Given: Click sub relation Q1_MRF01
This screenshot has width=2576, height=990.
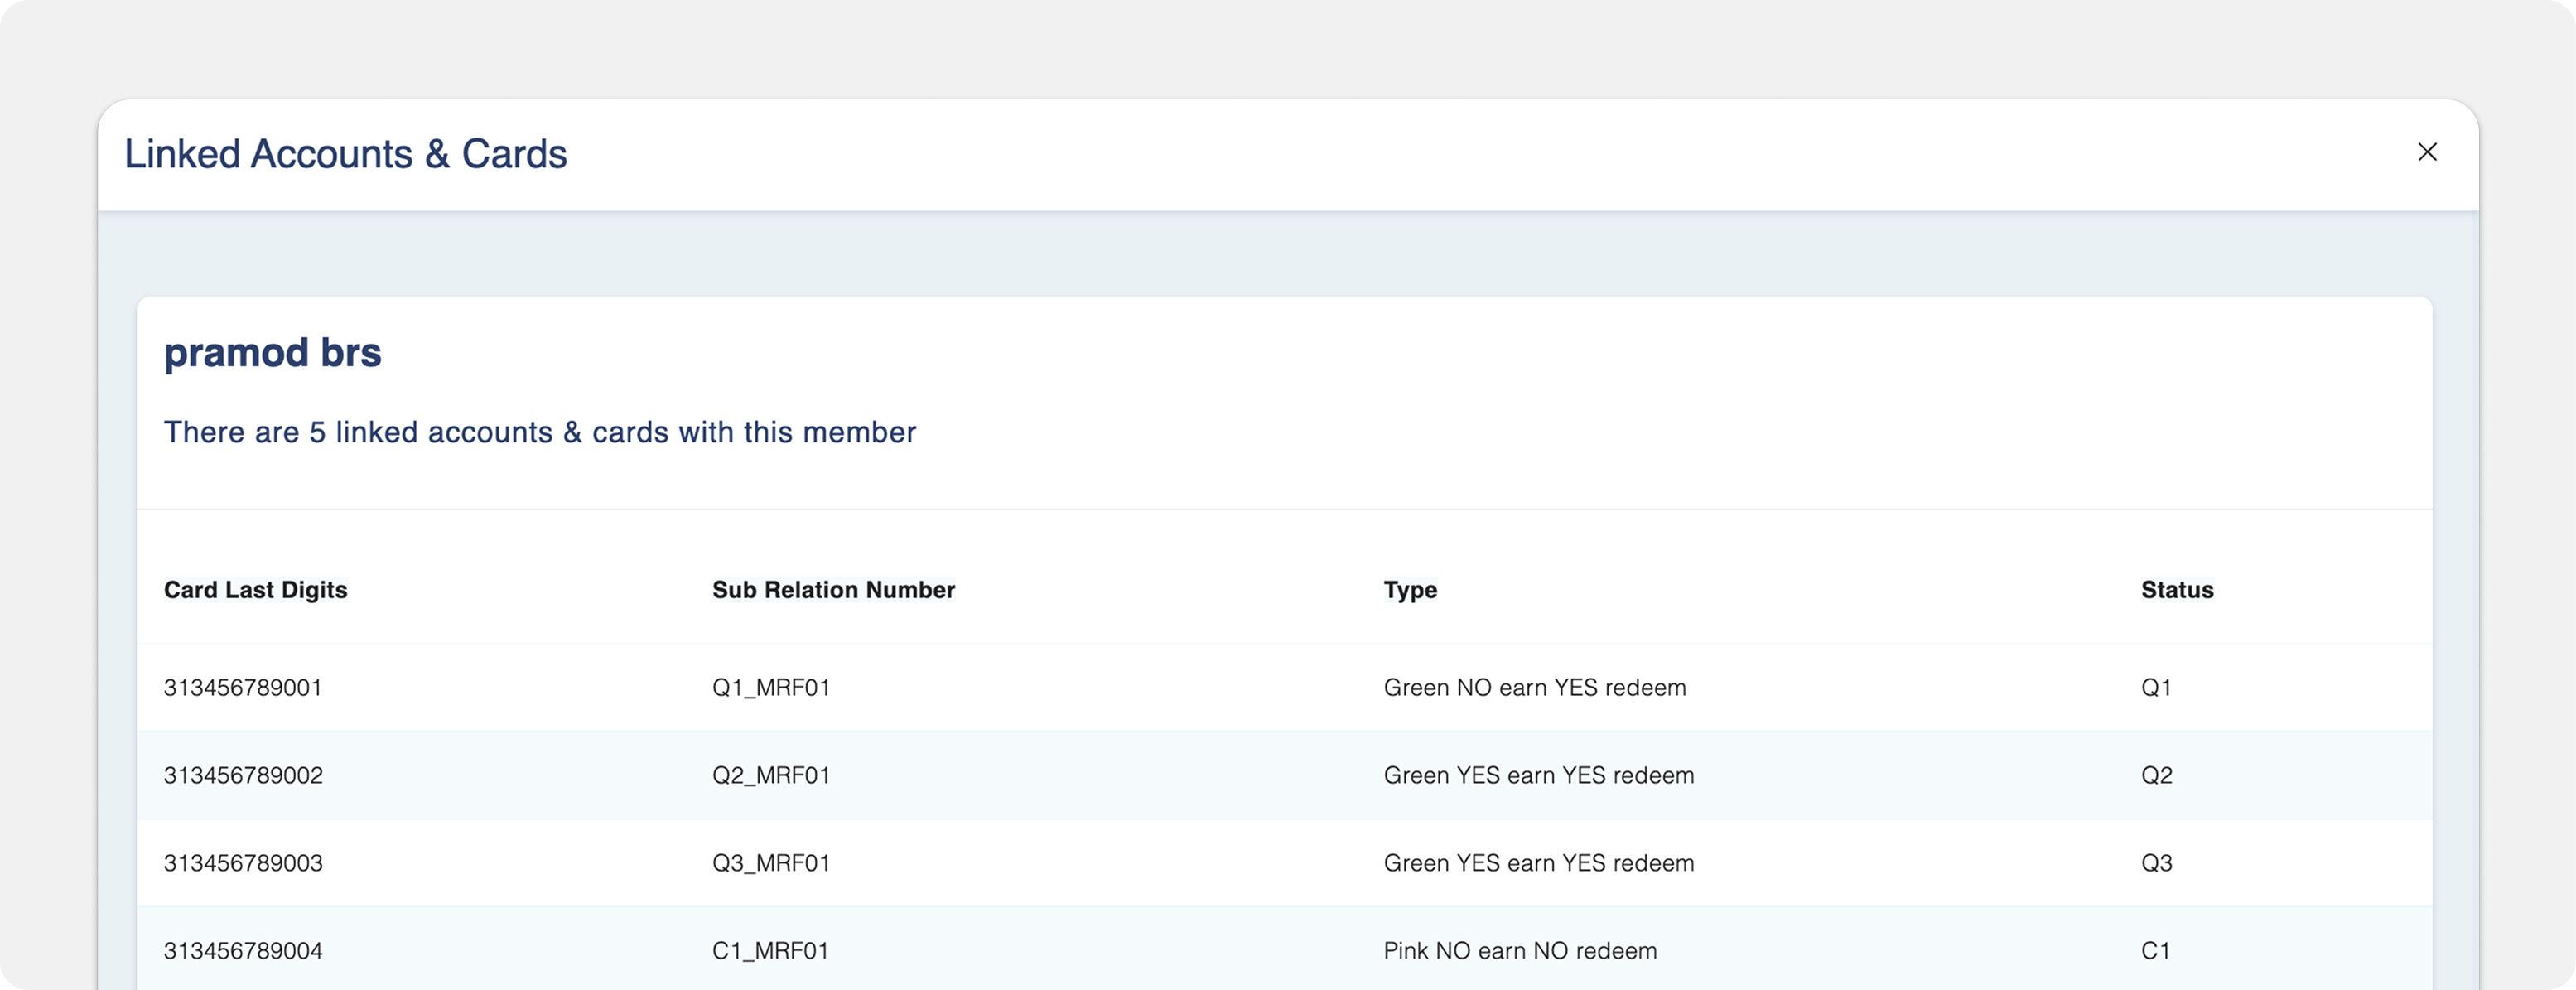Looking at the screenshot, I should pyautogui.click(x=771, y=688).
